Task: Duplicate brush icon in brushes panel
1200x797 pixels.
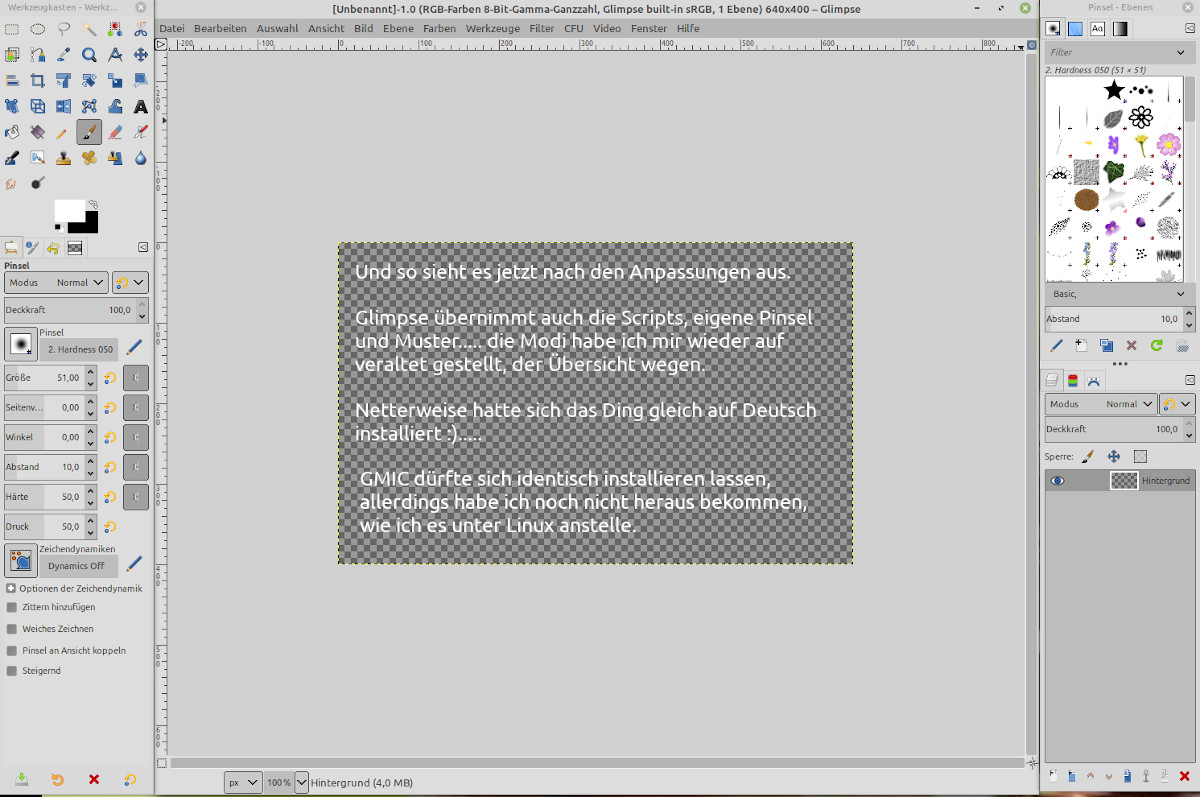Action: pos(1106,345)
